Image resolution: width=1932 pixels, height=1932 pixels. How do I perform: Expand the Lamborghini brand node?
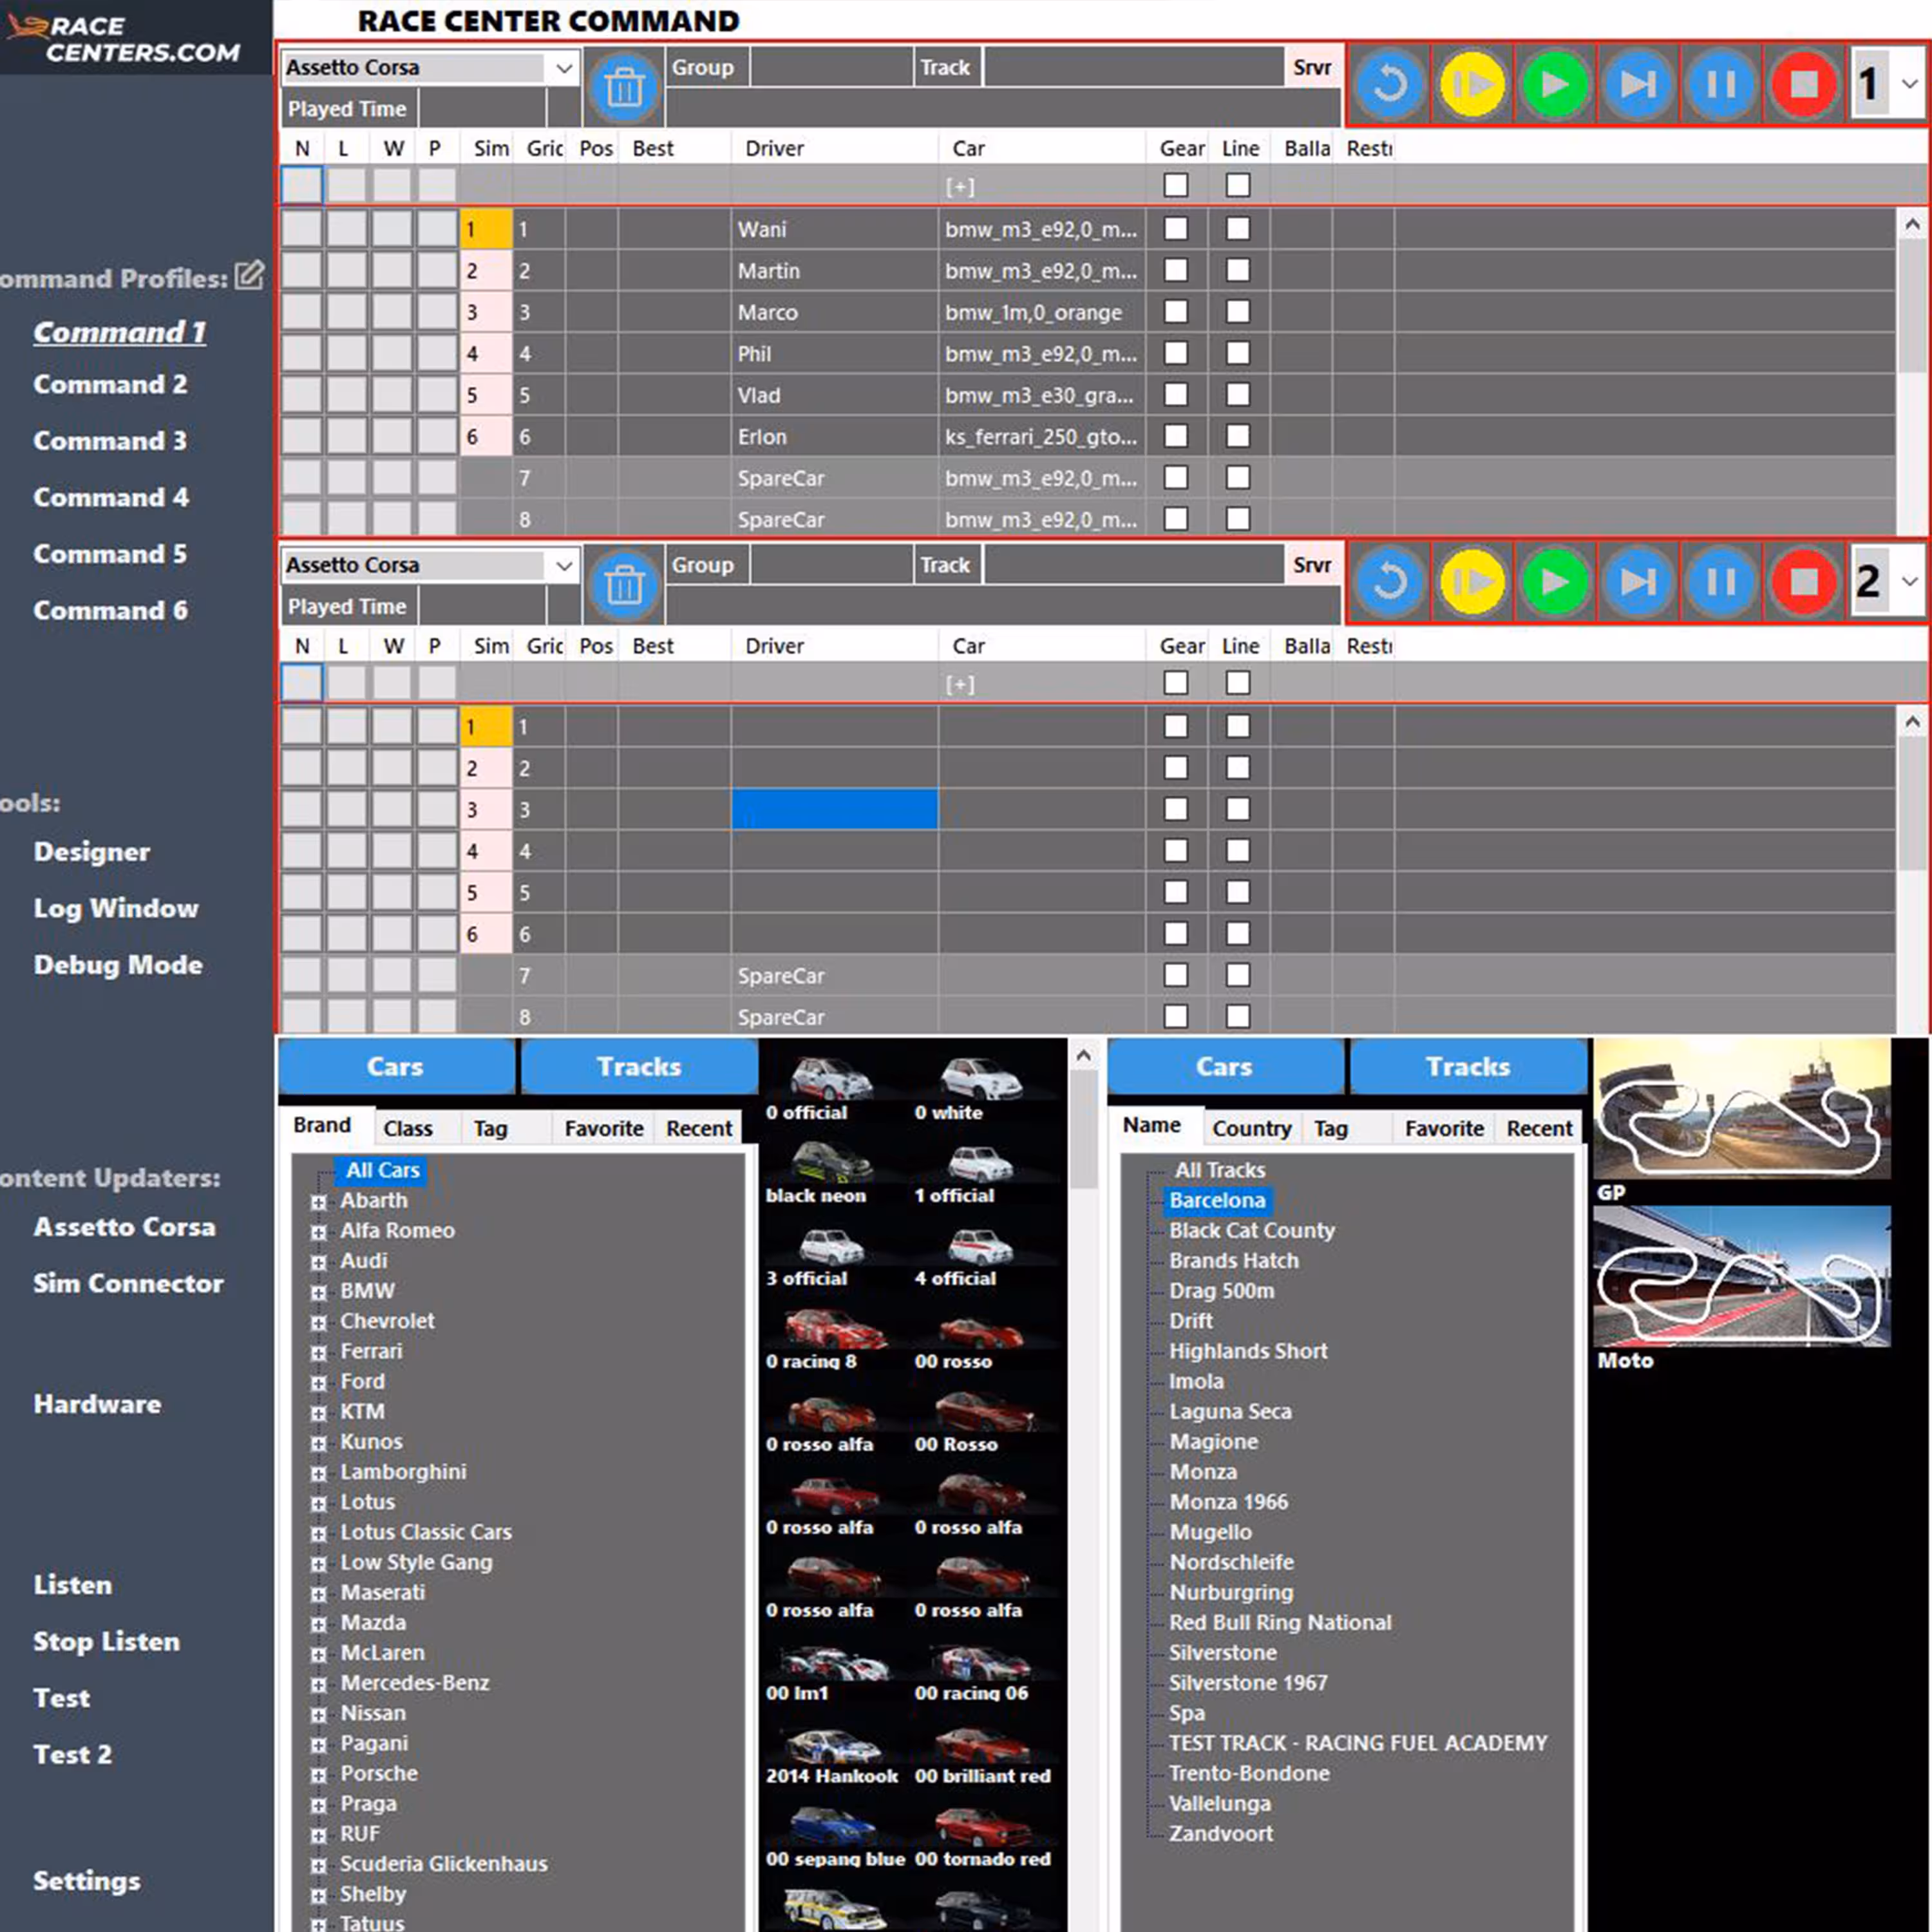pyautogui.click(x=318, y=1473)
